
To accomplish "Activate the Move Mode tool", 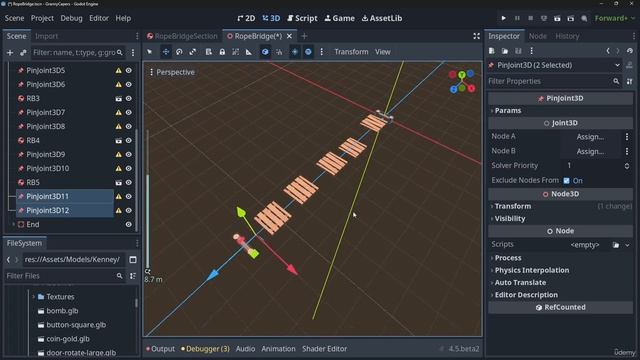I will (x=166, y=52).
